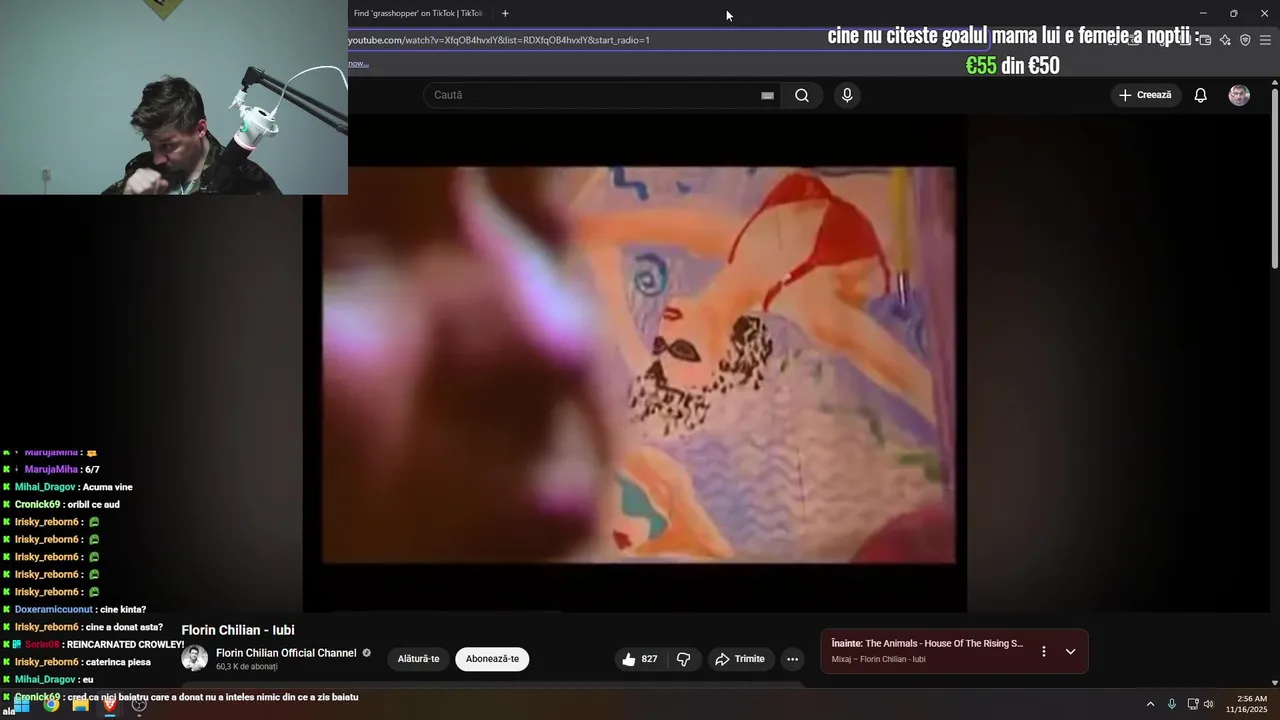1280x720 pixels.
Task: Click chat message 'cine a donat asta?'
Action: 124,627
